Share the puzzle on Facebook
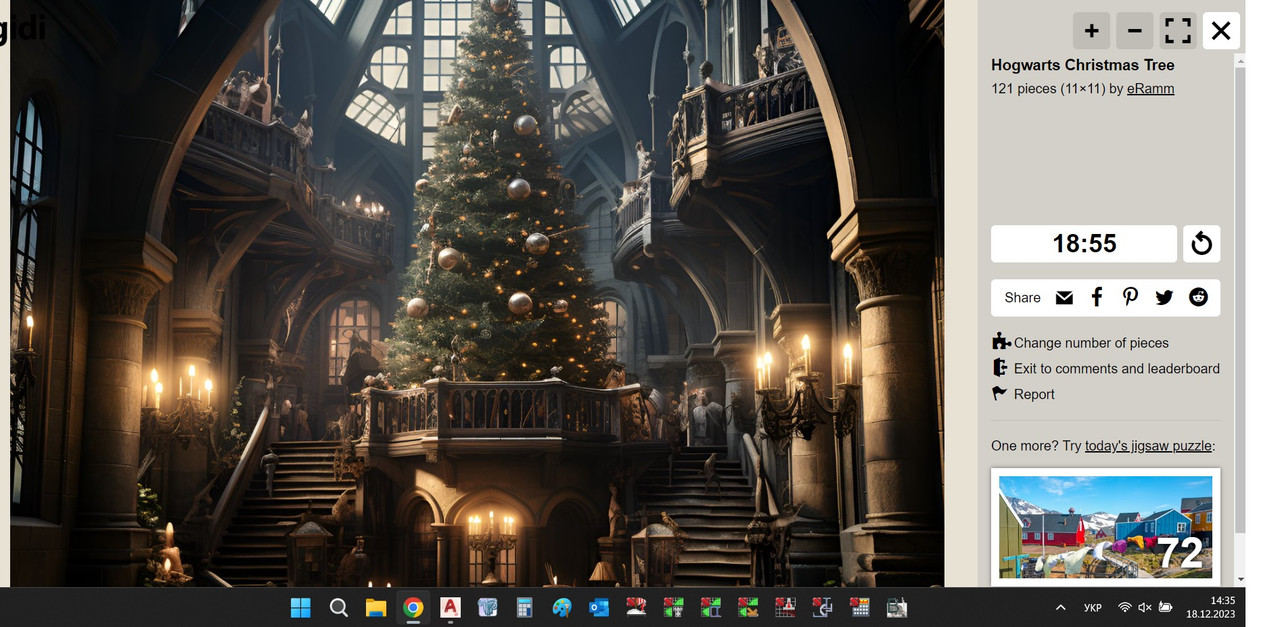 coord(1097,297)
